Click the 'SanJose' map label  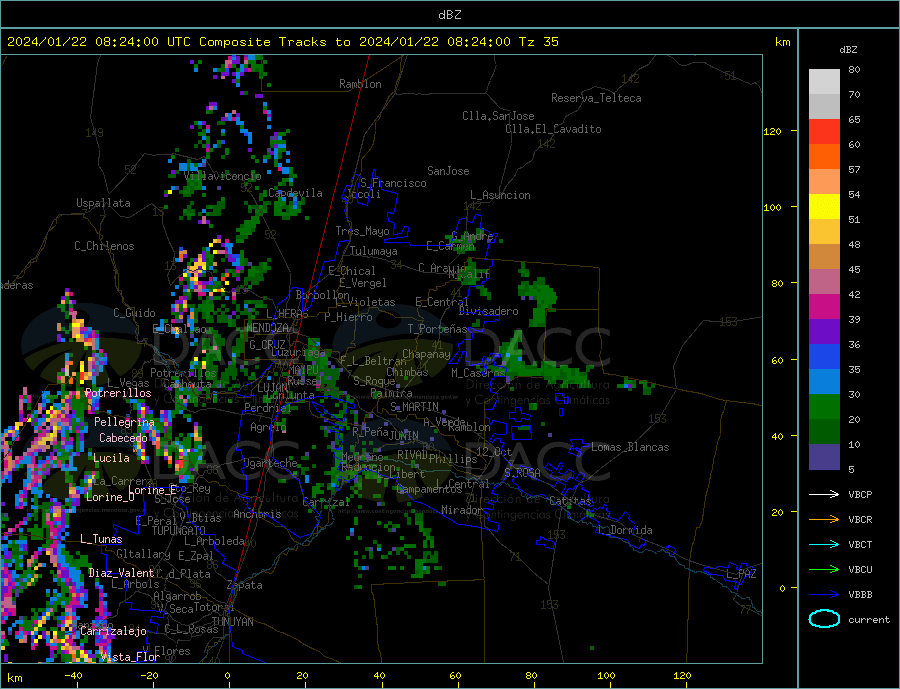tap(448, 171)
